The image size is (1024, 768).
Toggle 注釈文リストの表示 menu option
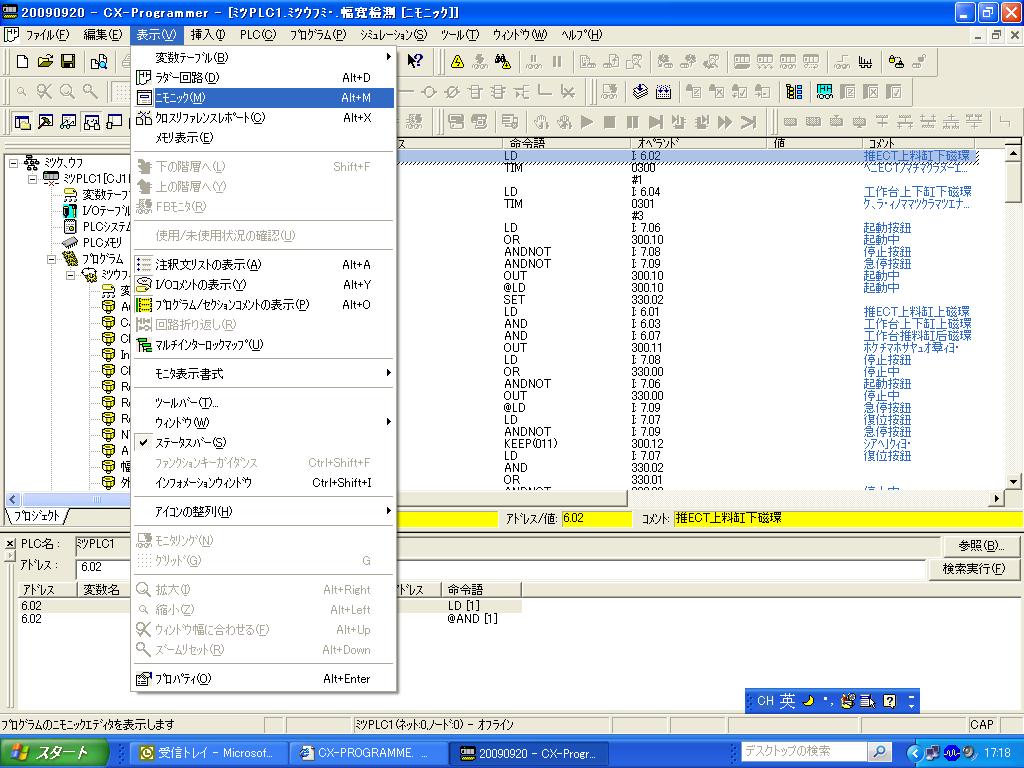[x=208, y=265]
